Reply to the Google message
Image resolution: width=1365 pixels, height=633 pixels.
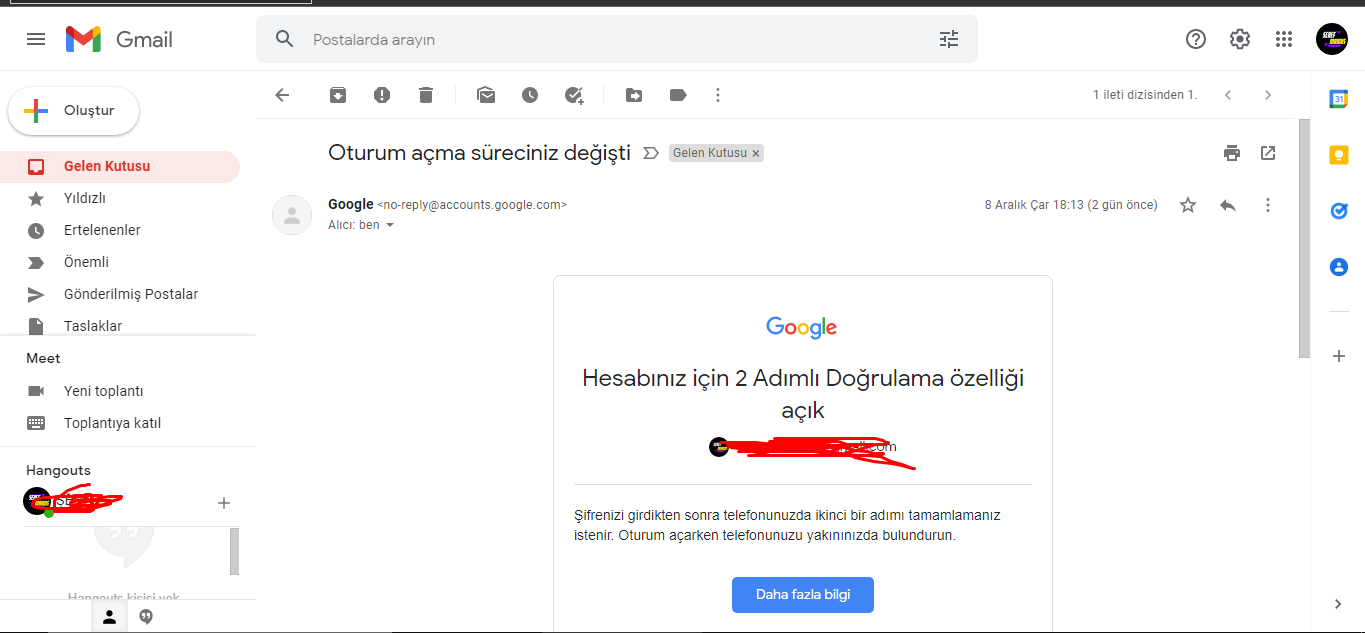[1228, 205]
